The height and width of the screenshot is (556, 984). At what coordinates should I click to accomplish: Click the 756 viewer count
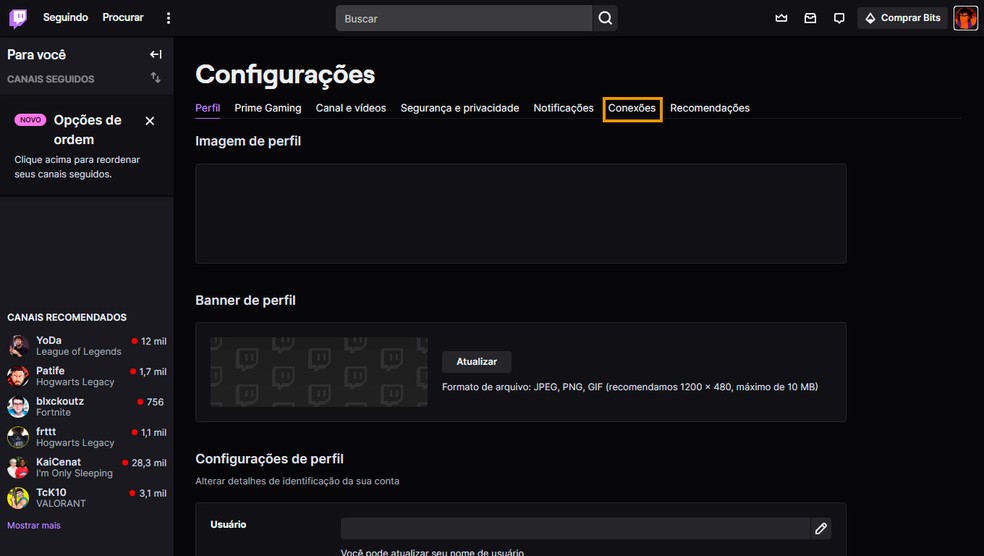coord(155,402)
